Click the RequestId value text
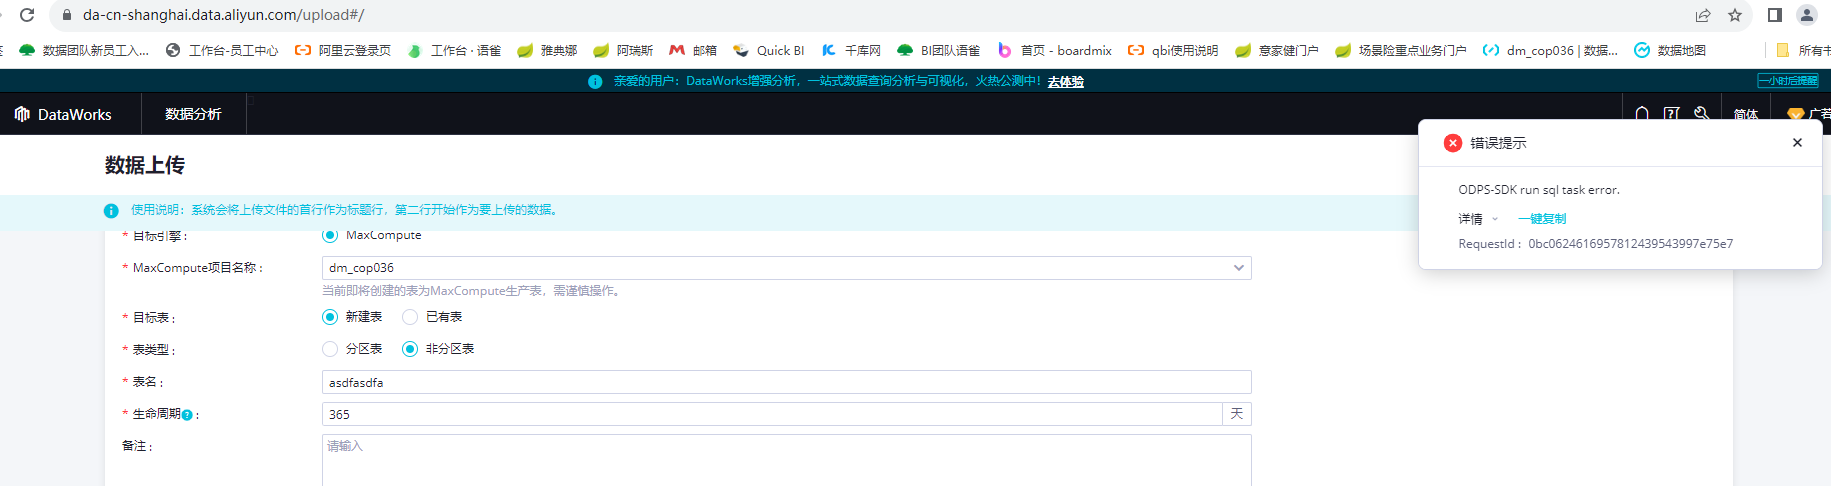1831x486 pixels. pyautogui.click(x=1631, y=243)
